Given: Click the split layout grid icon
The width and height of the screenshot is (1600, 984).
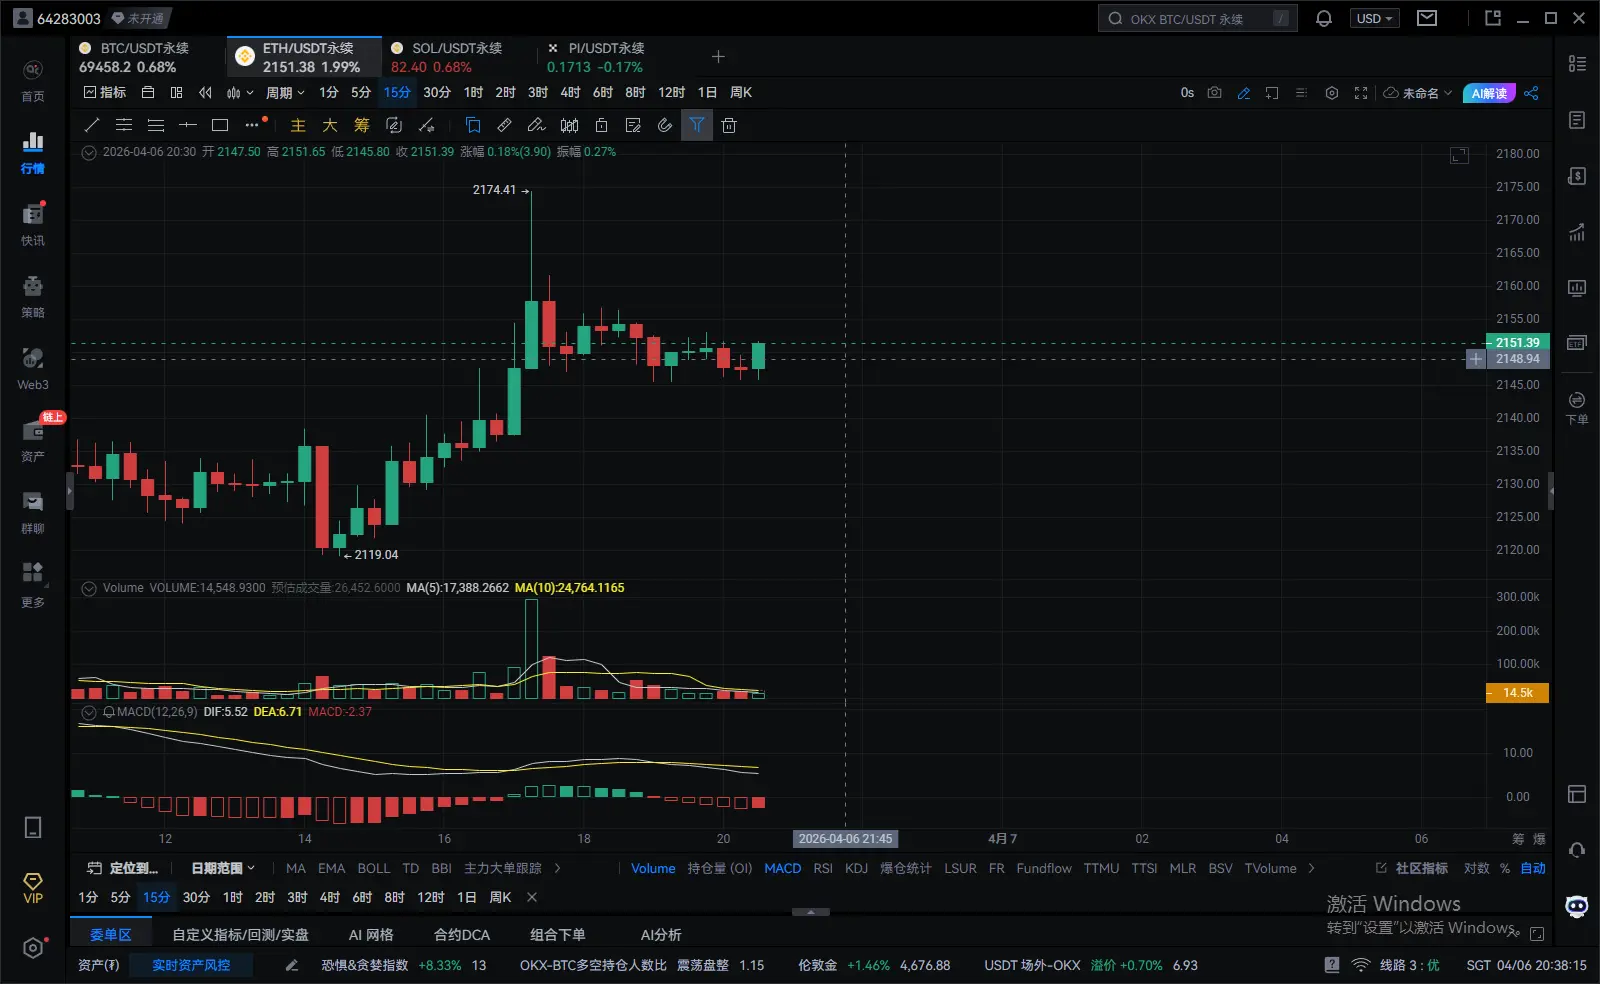Looking at the screenshot, I should click(x=176, y=93).
